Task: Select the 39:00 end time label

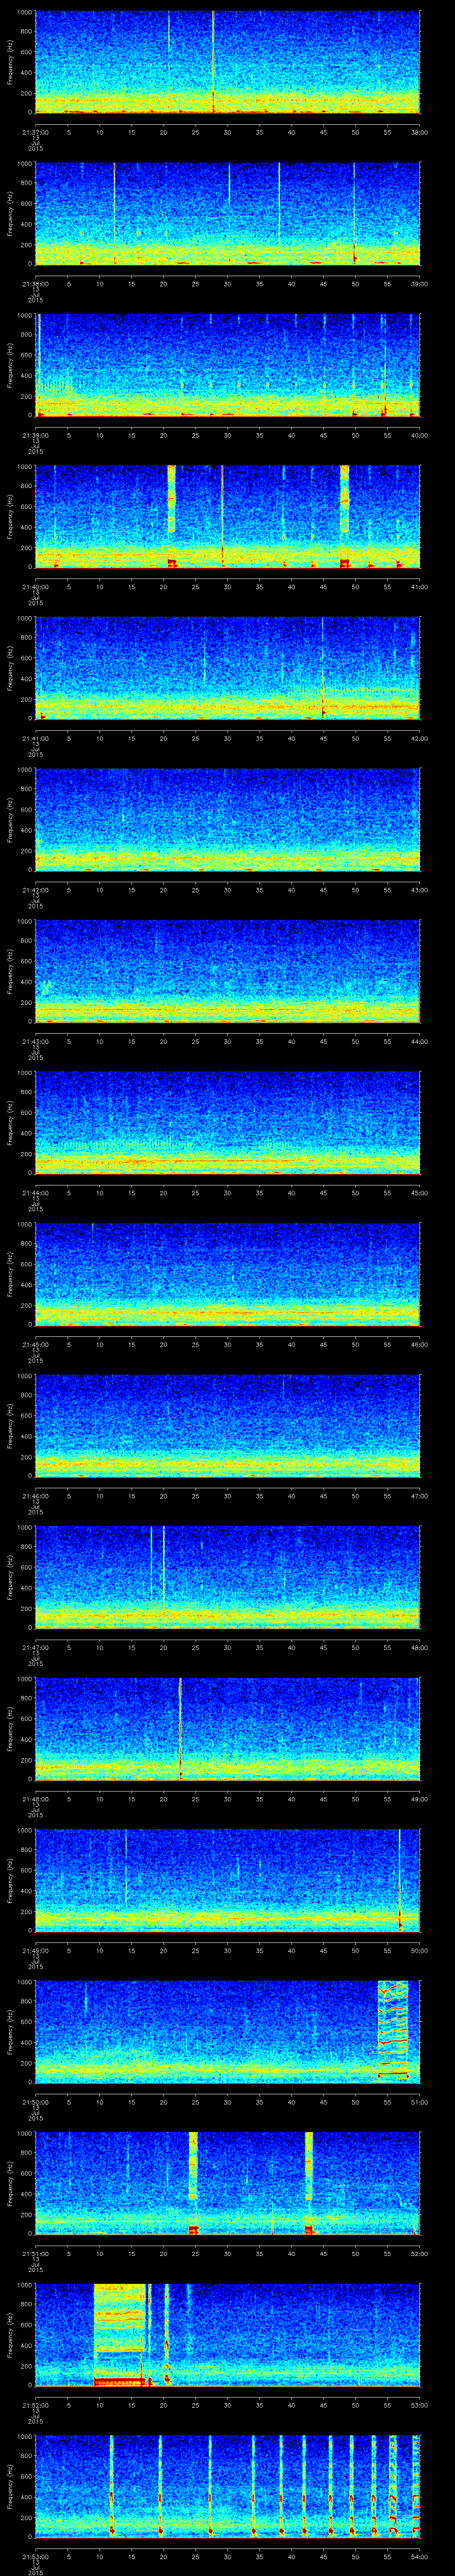Action: [420, 284]
